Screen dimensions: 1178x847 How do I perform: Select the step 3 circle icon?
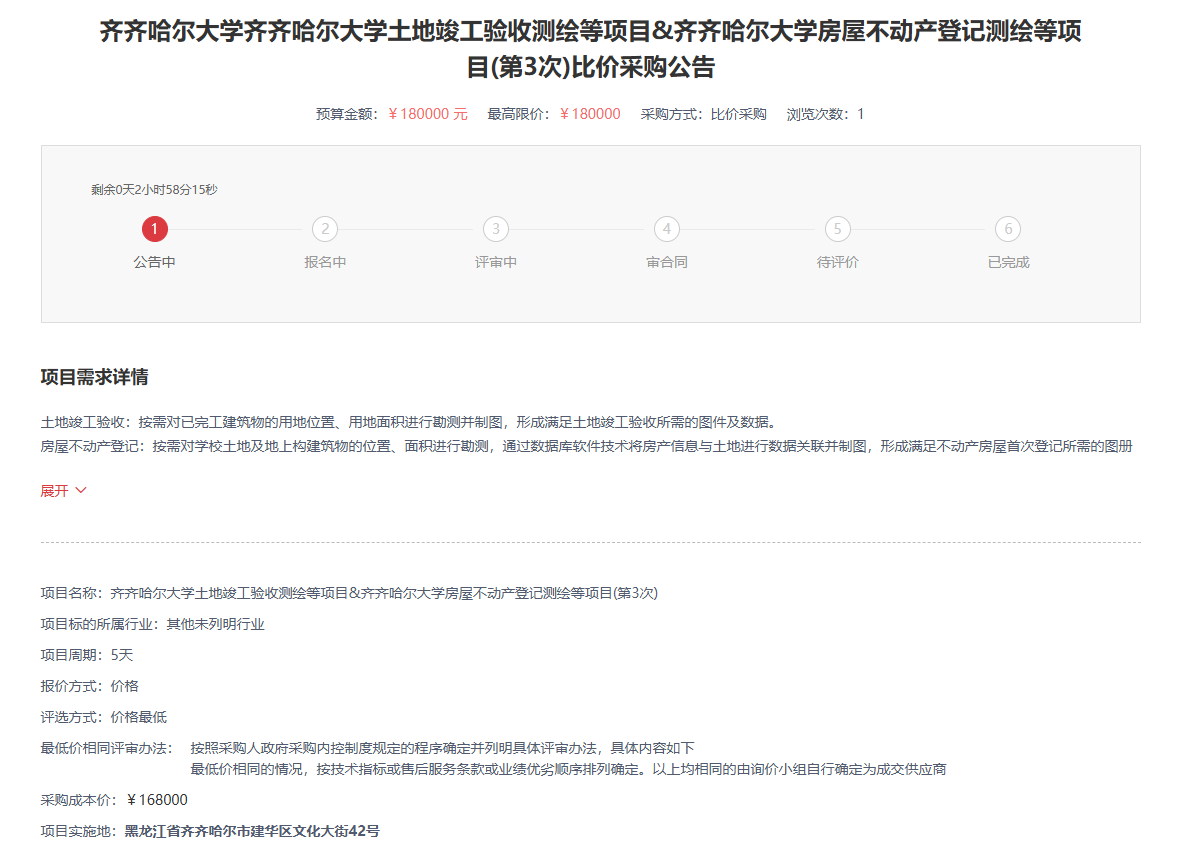click(x=496, y=230)
